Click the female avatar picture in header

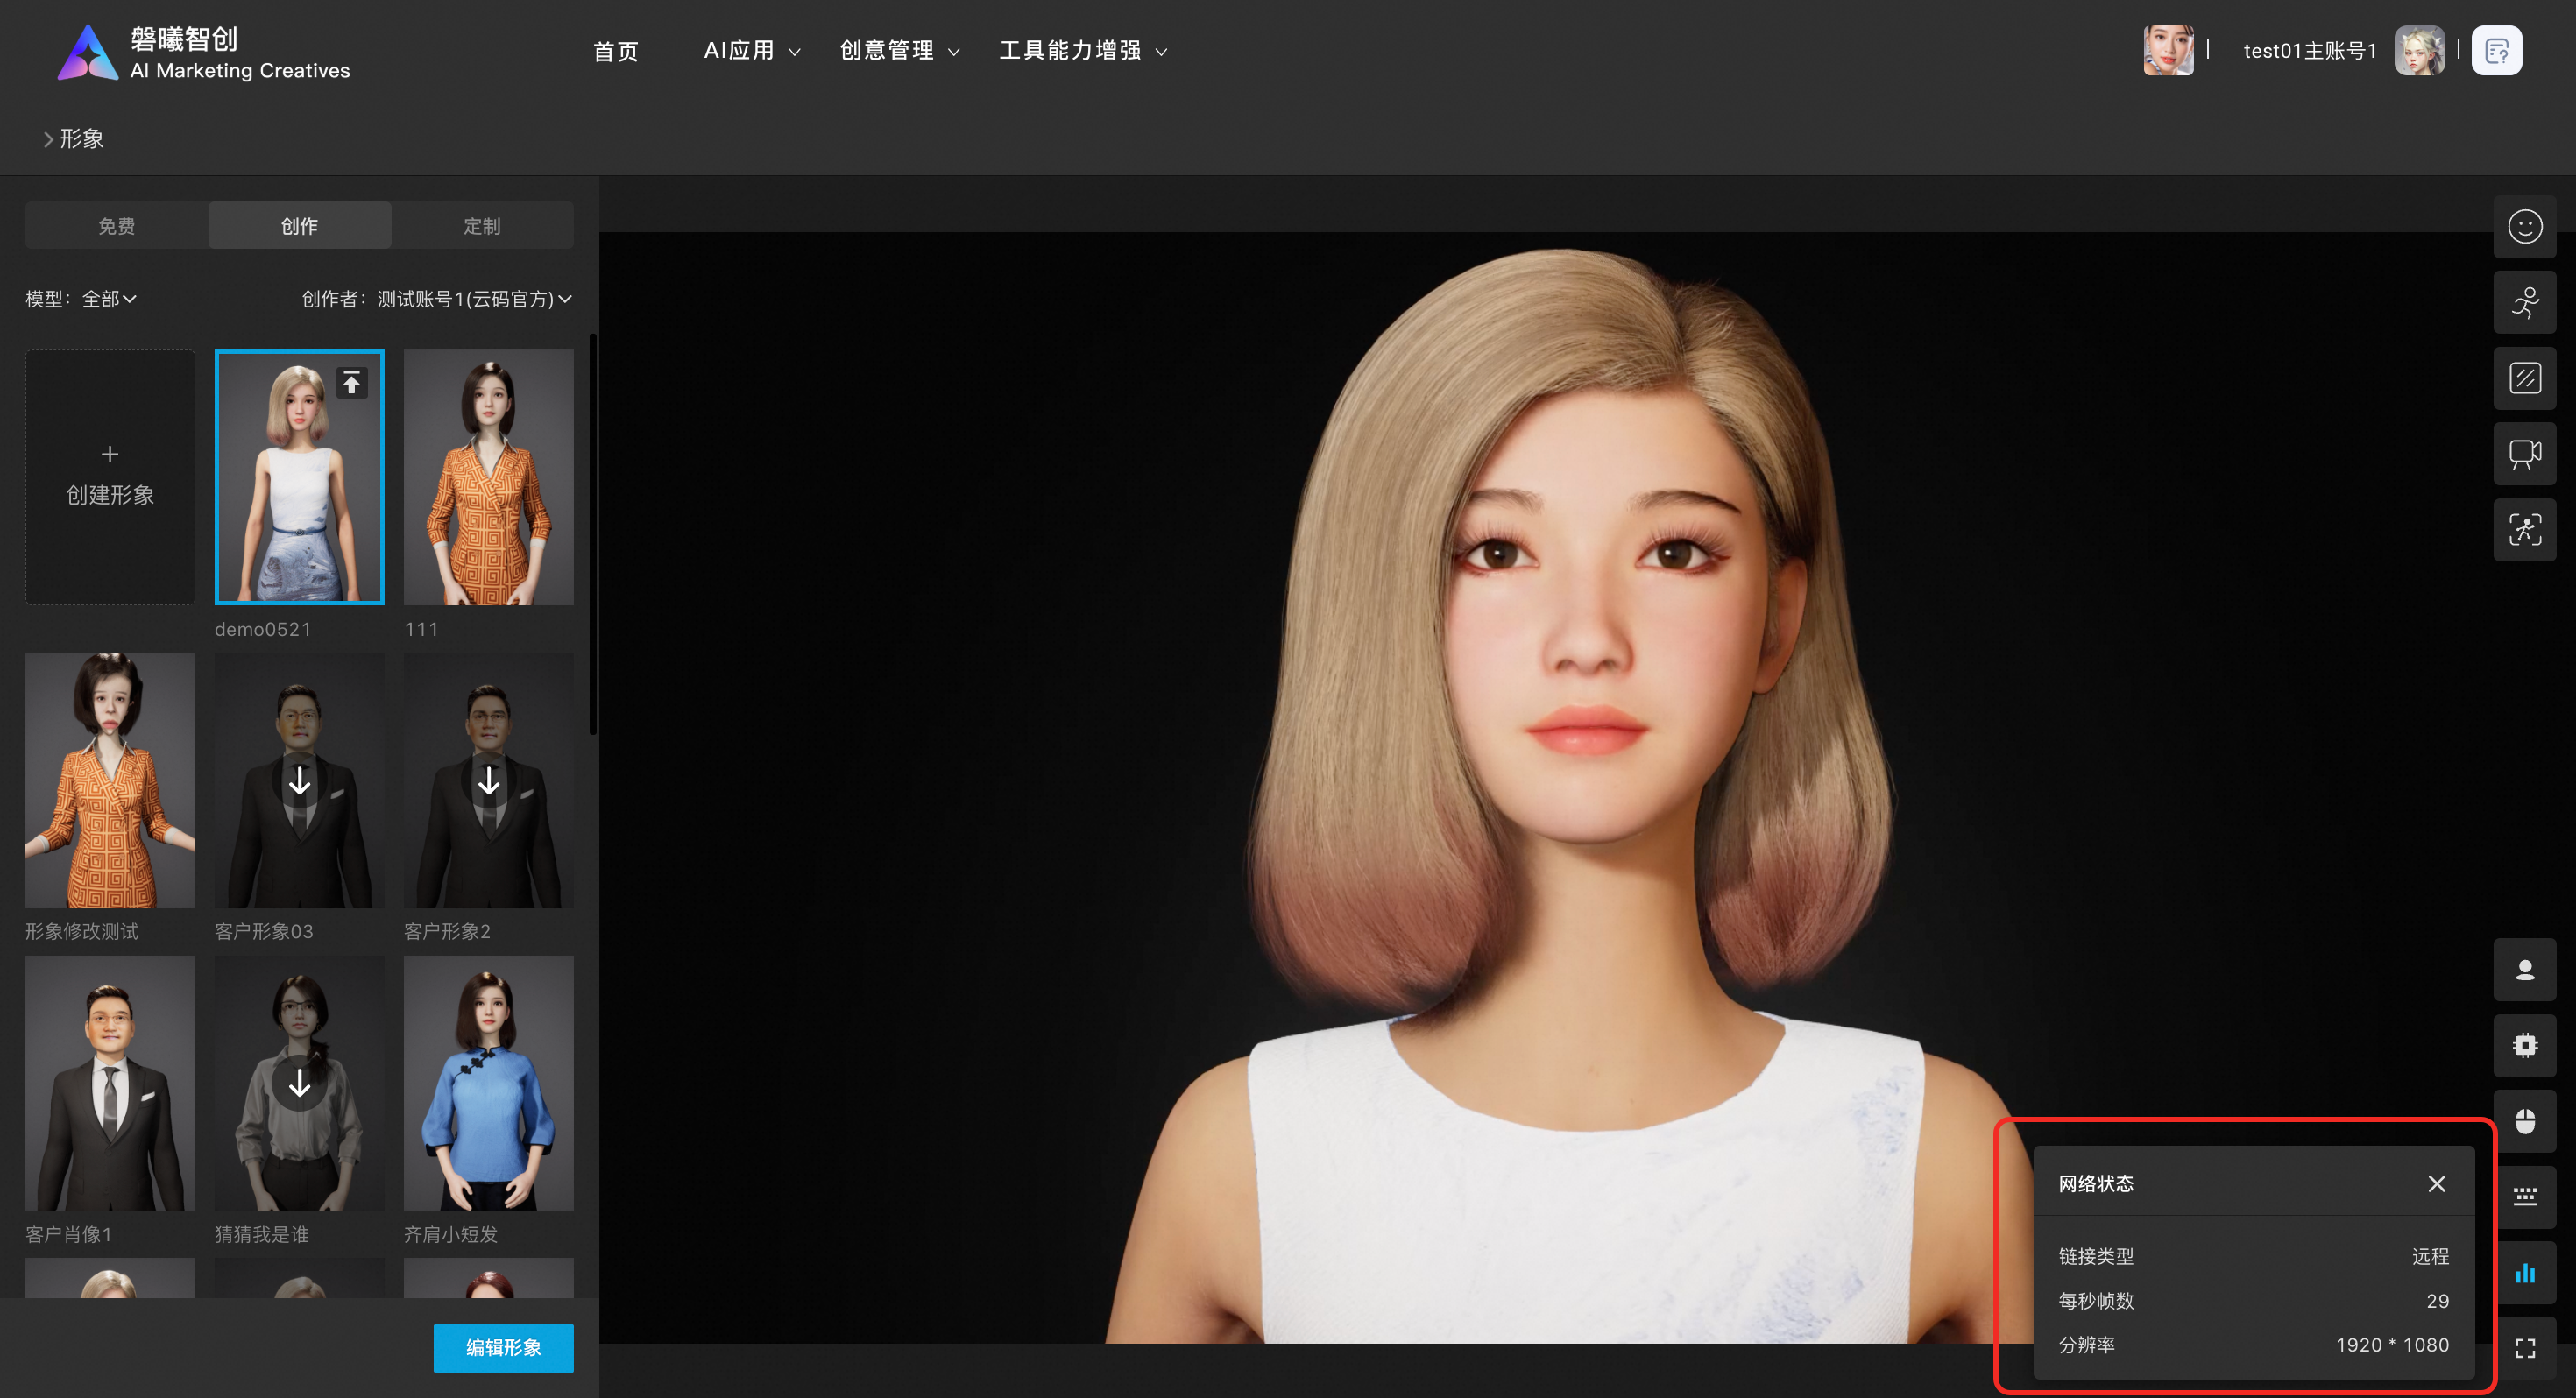point(2168,51)
